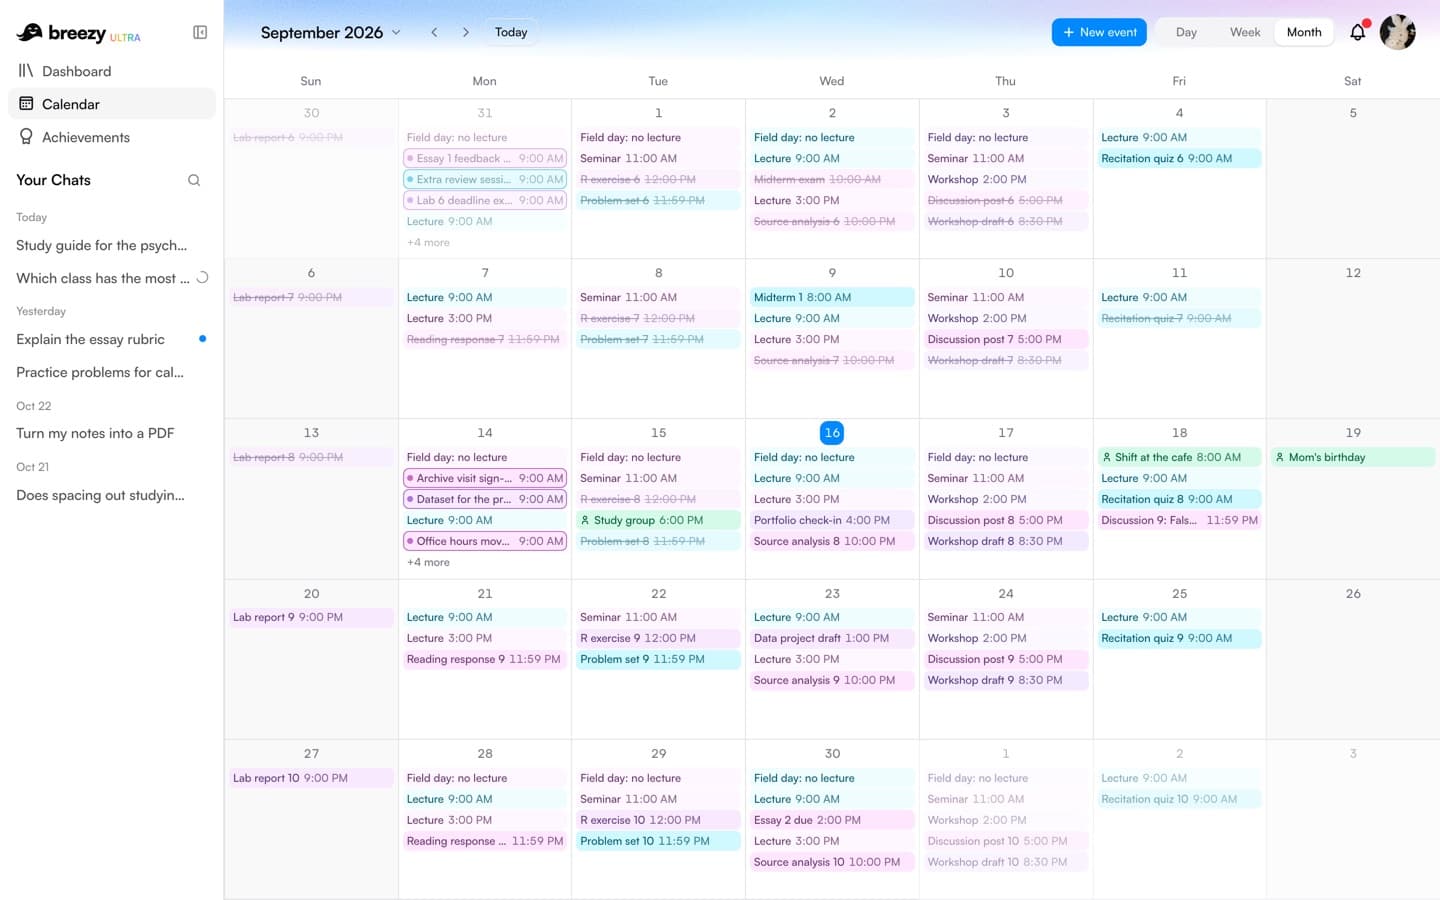Expand '+4 more' events on September 14
This screenshot has width=1440, height=900.
tap(428, 563)
